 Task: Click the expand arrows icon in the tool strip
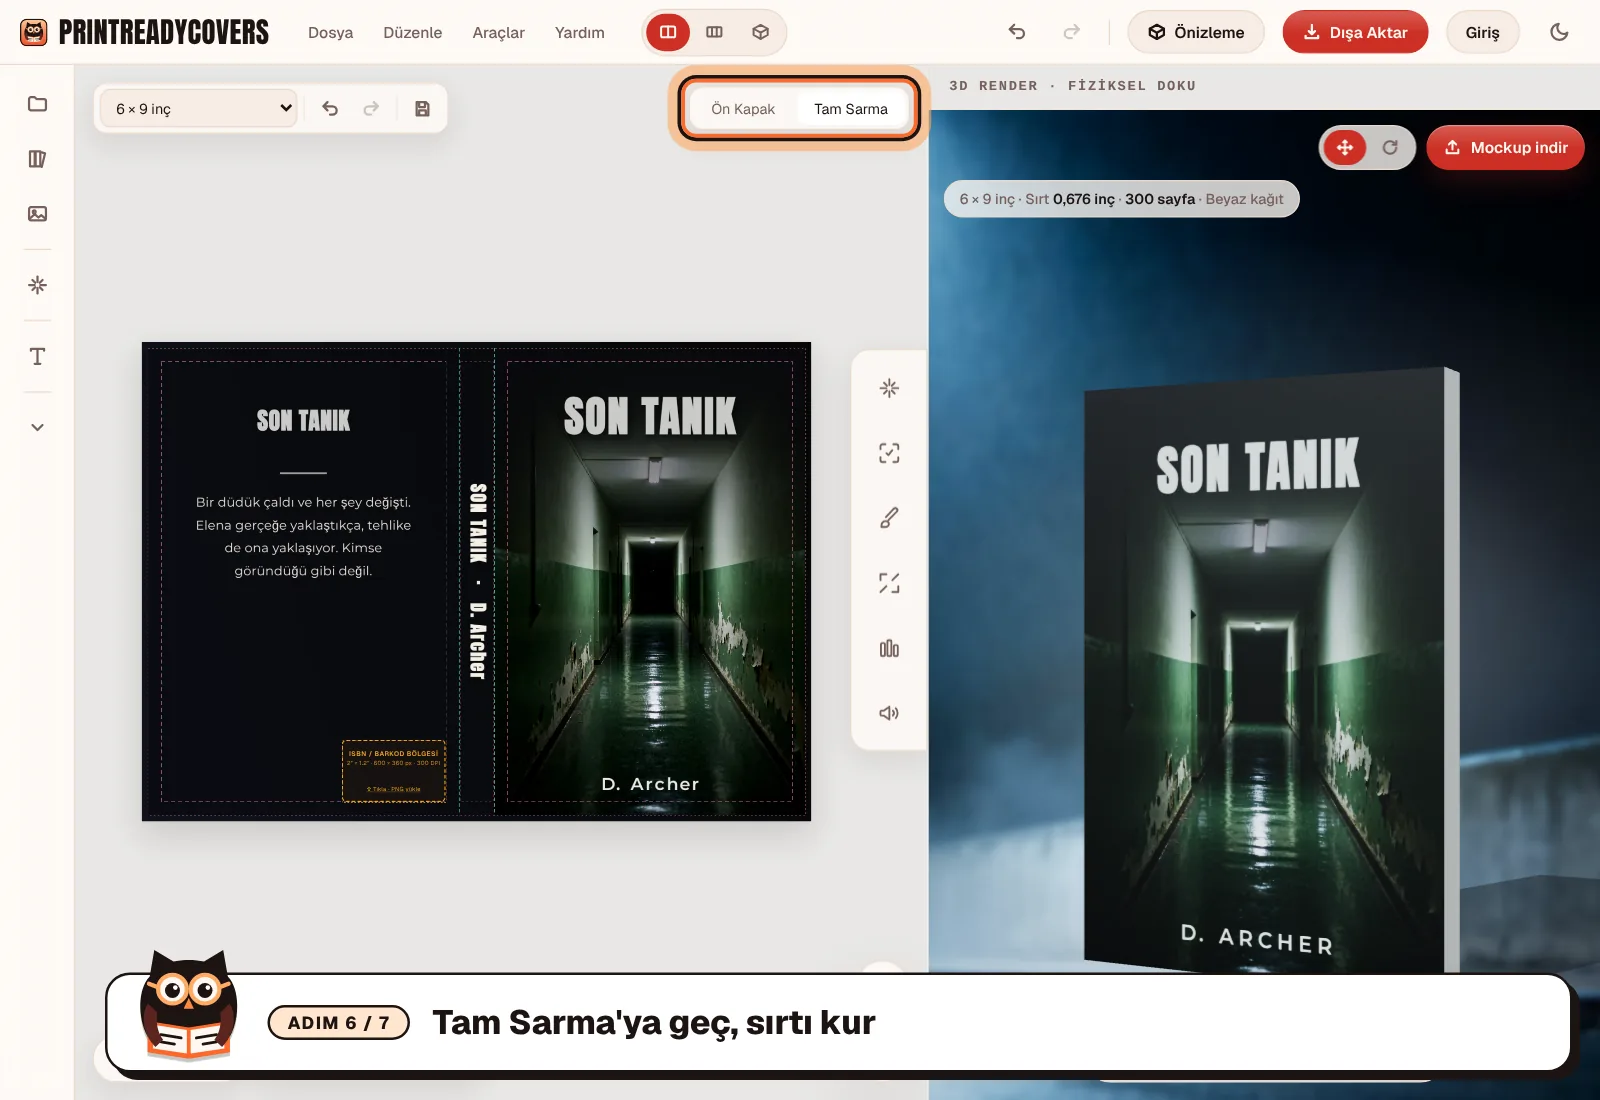(x=889, y=583)
